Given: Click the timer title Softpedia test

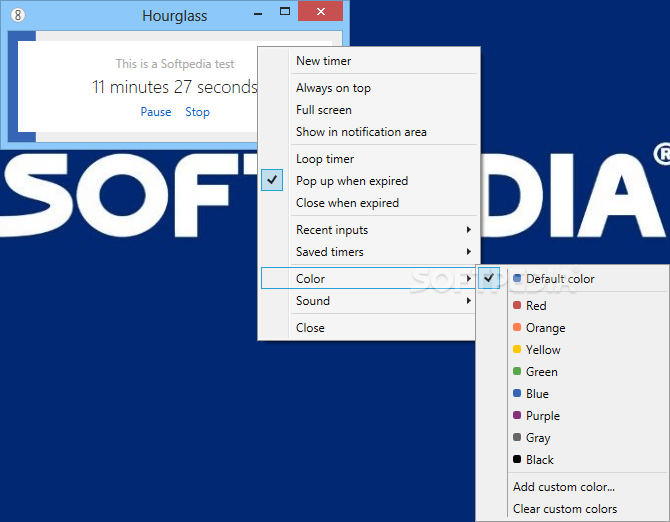Looking at the screenshot, I should 175,64.
